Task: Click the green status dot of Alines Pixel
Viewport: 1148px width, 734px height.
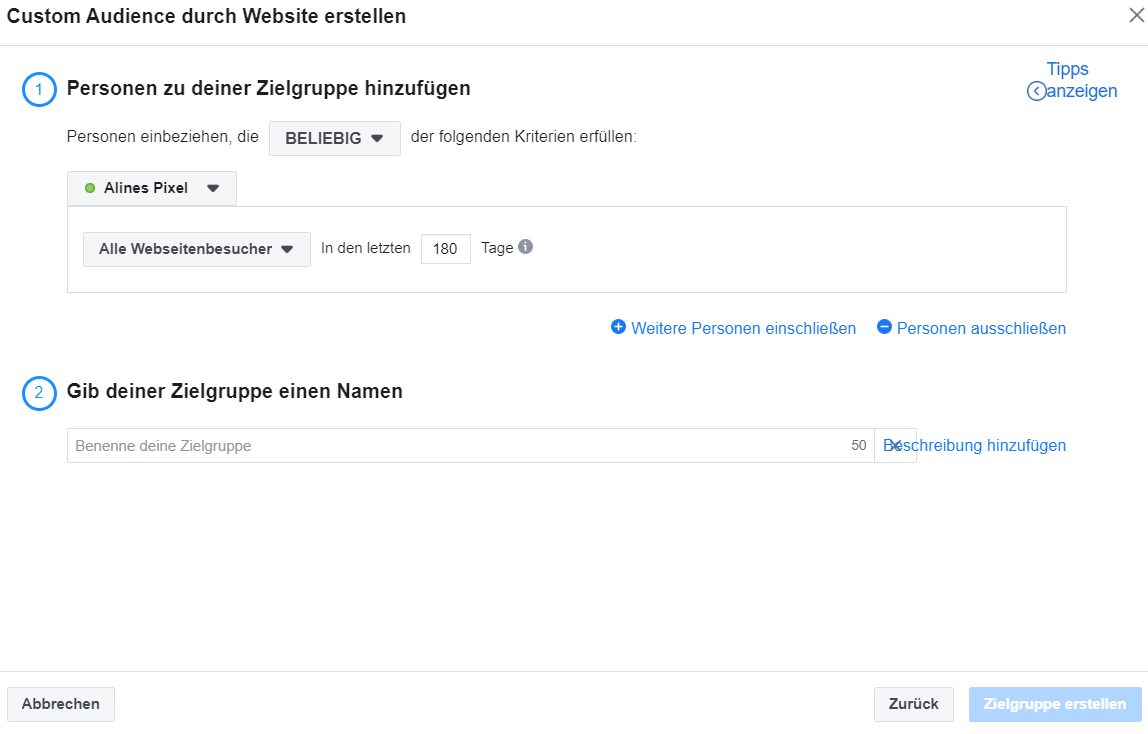Action: 90,188
